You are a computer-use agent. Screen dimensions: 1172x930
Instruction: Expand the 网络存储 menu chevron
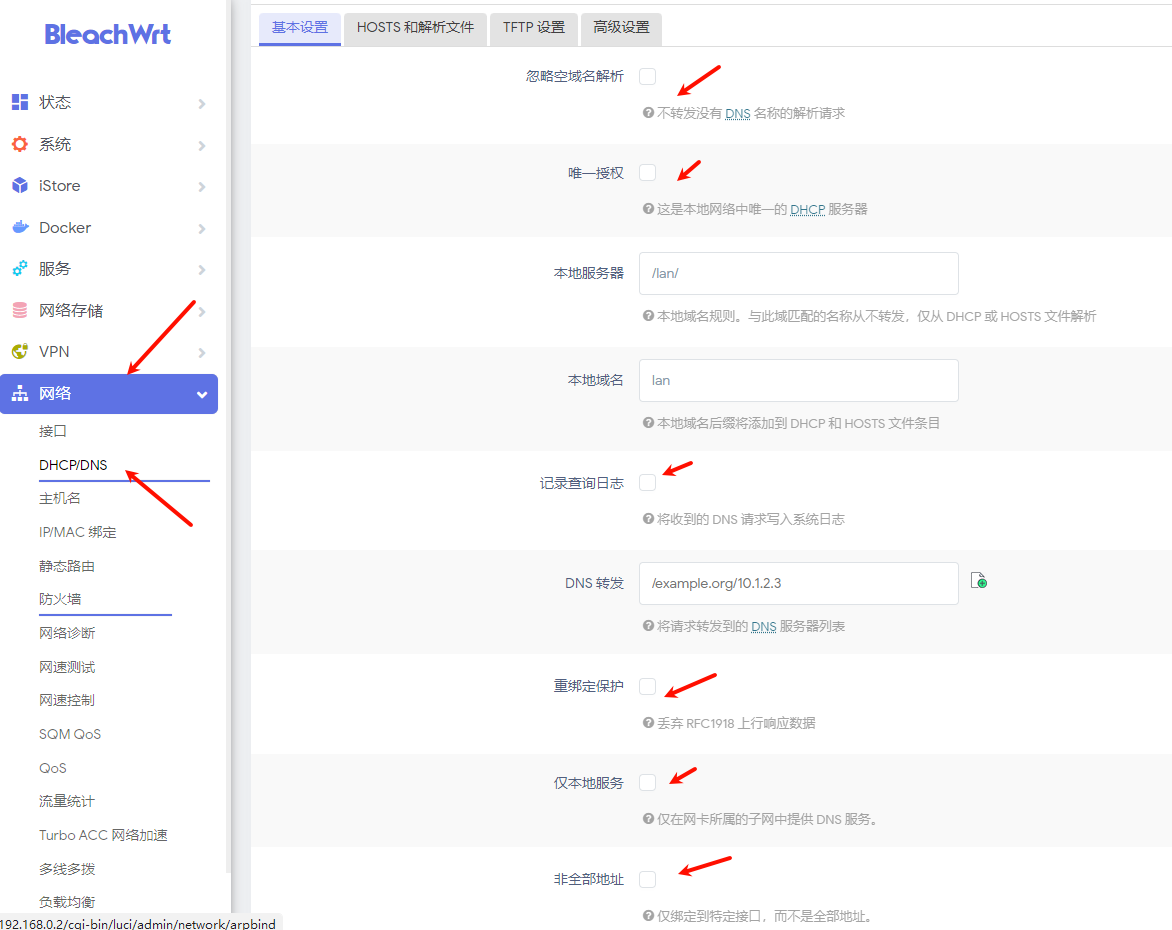202,311
